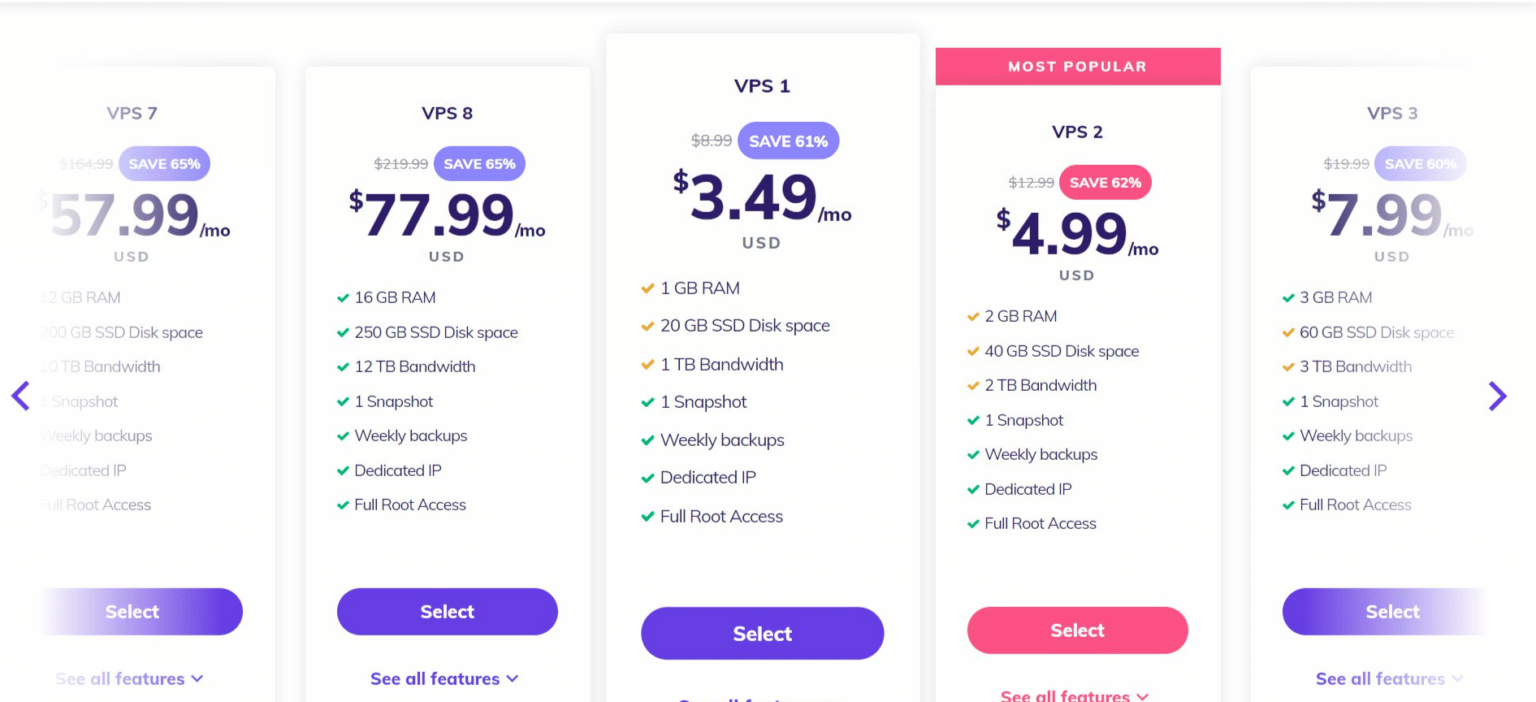
Task: Click the checkmark beside 16 GB RAM
Action: pos(342,297)
